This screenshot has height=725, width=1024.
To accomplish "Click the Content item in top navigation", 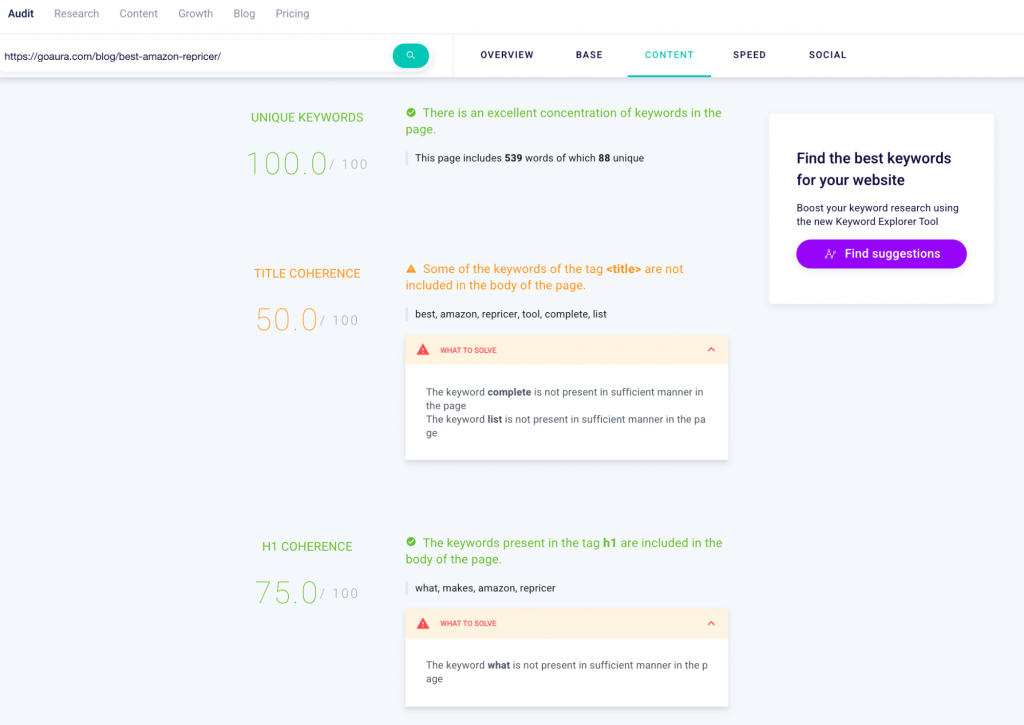I will (138, 14).
